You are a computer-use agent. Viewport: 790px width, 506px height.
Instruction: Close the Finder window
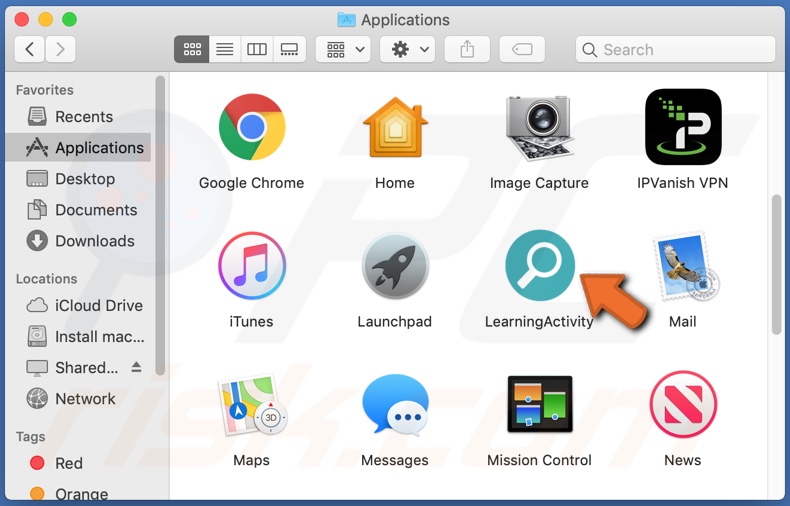pos(21,20)
